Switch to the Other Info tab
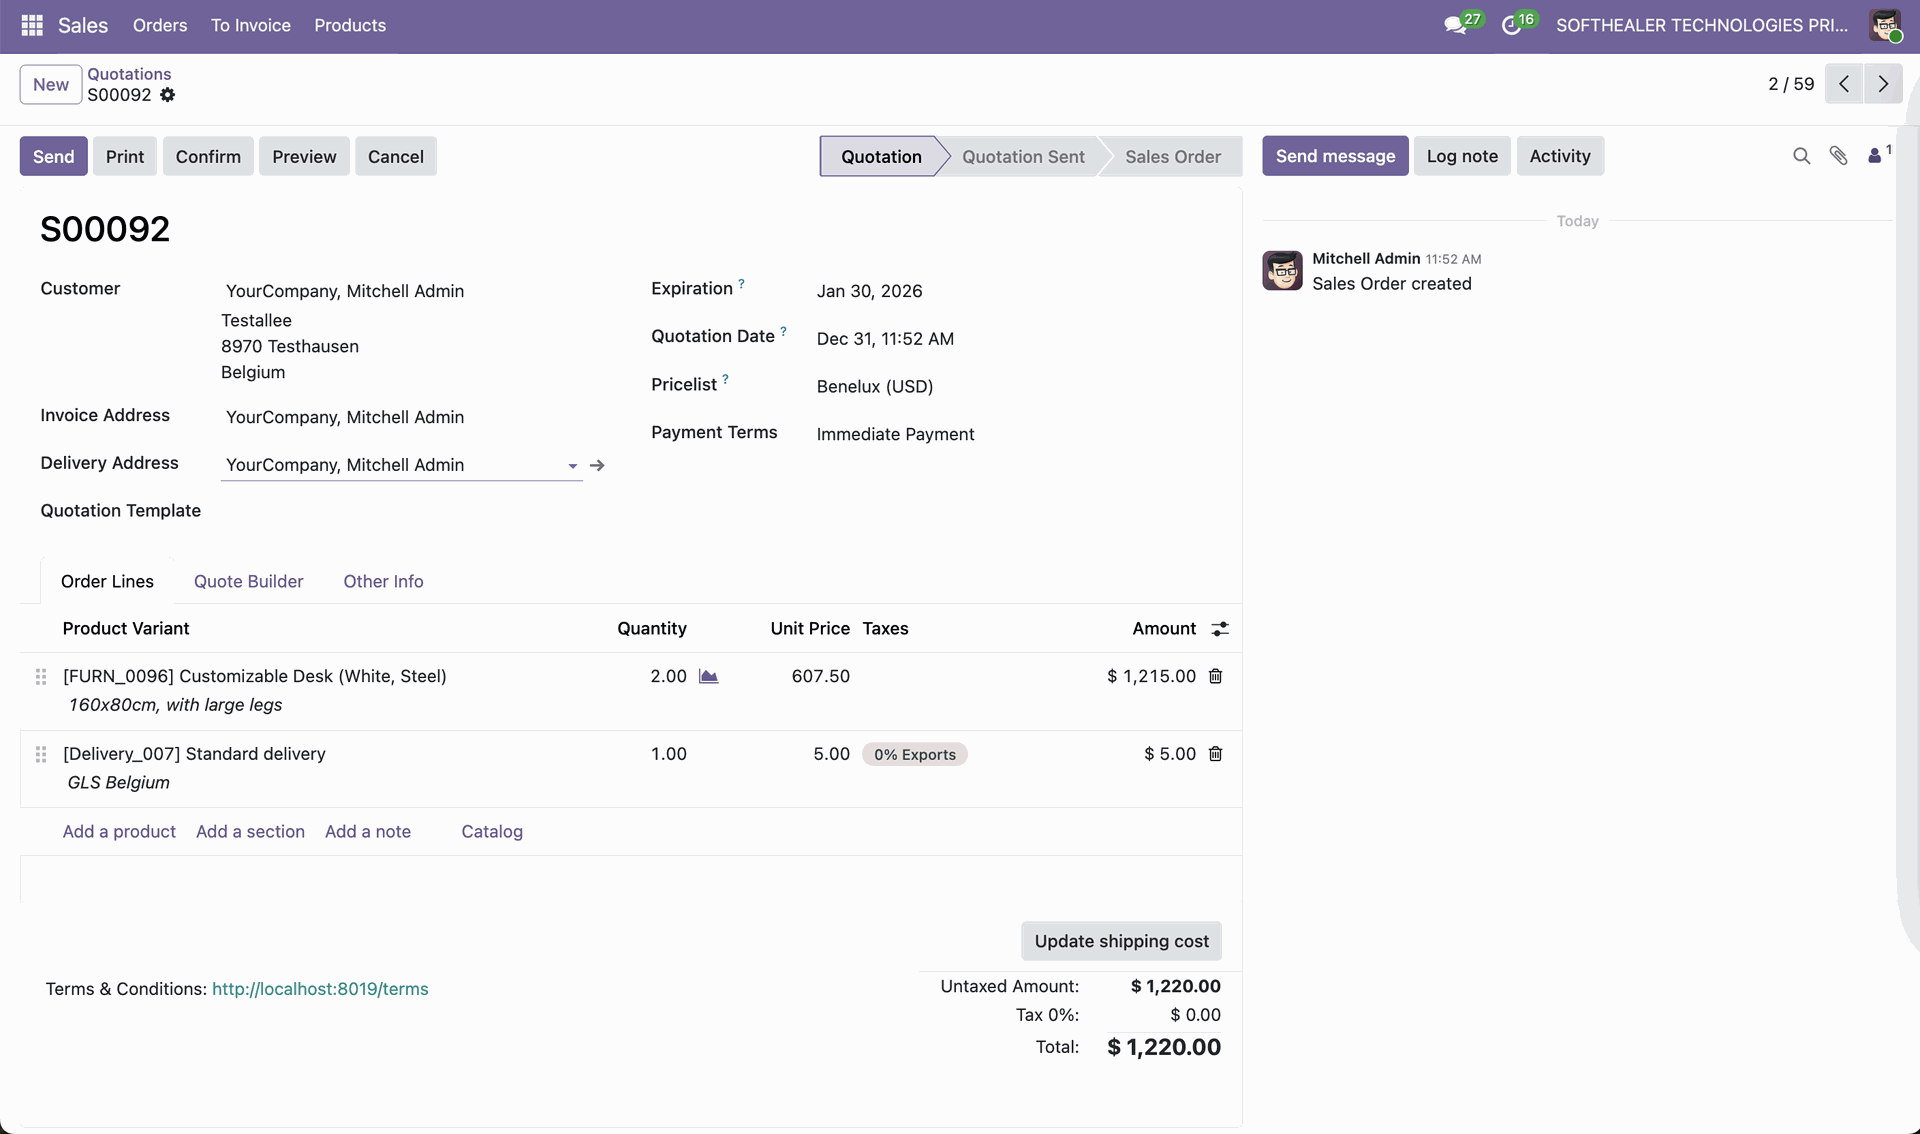The width and height of the screenshot is (1920, 1134). (383, 582)
